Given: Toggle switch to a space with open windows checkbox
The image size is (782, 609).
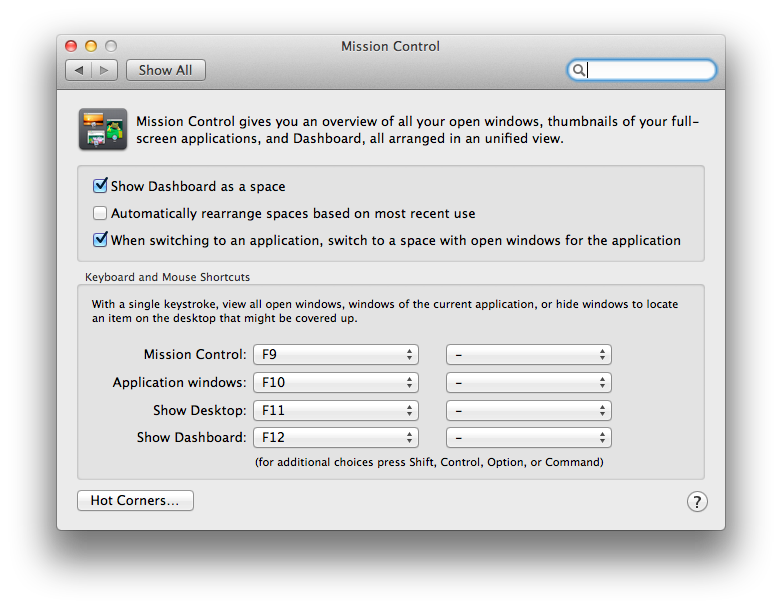Looking at the screenshot, I should pyautogui.click(x=100, y=240).
